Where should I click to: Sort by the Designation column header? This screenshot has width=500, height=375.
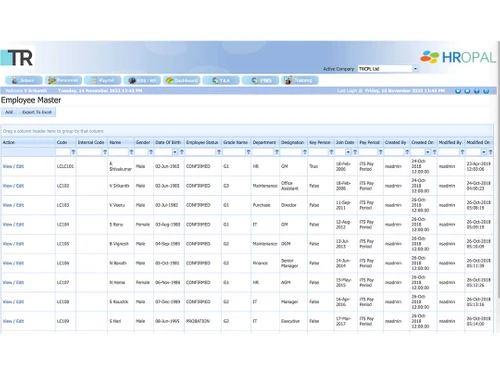point(292,142)
